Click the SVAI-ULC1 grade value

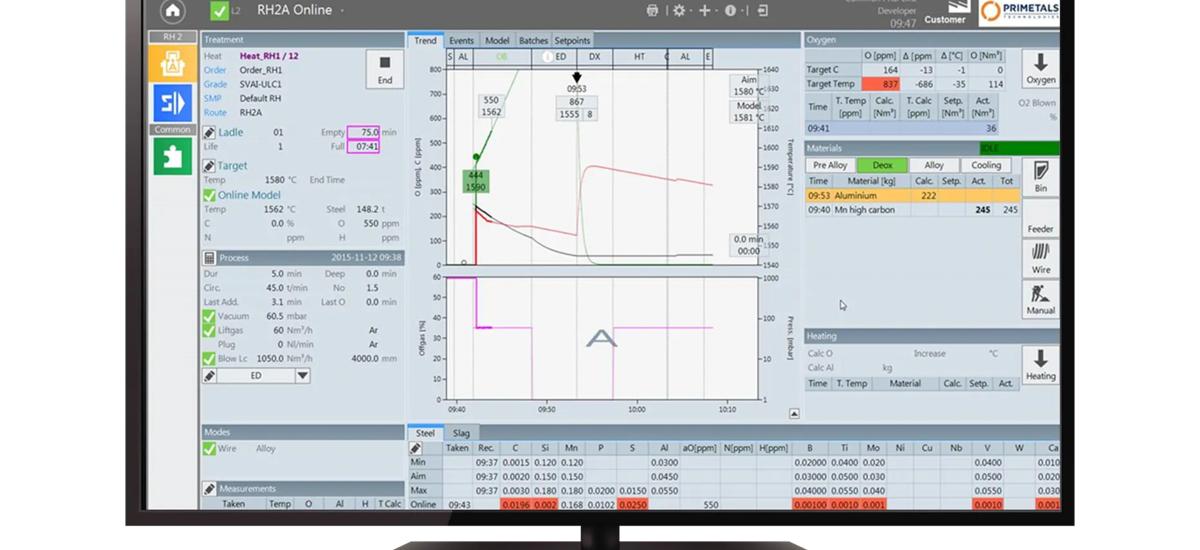(x=265, y=84)
